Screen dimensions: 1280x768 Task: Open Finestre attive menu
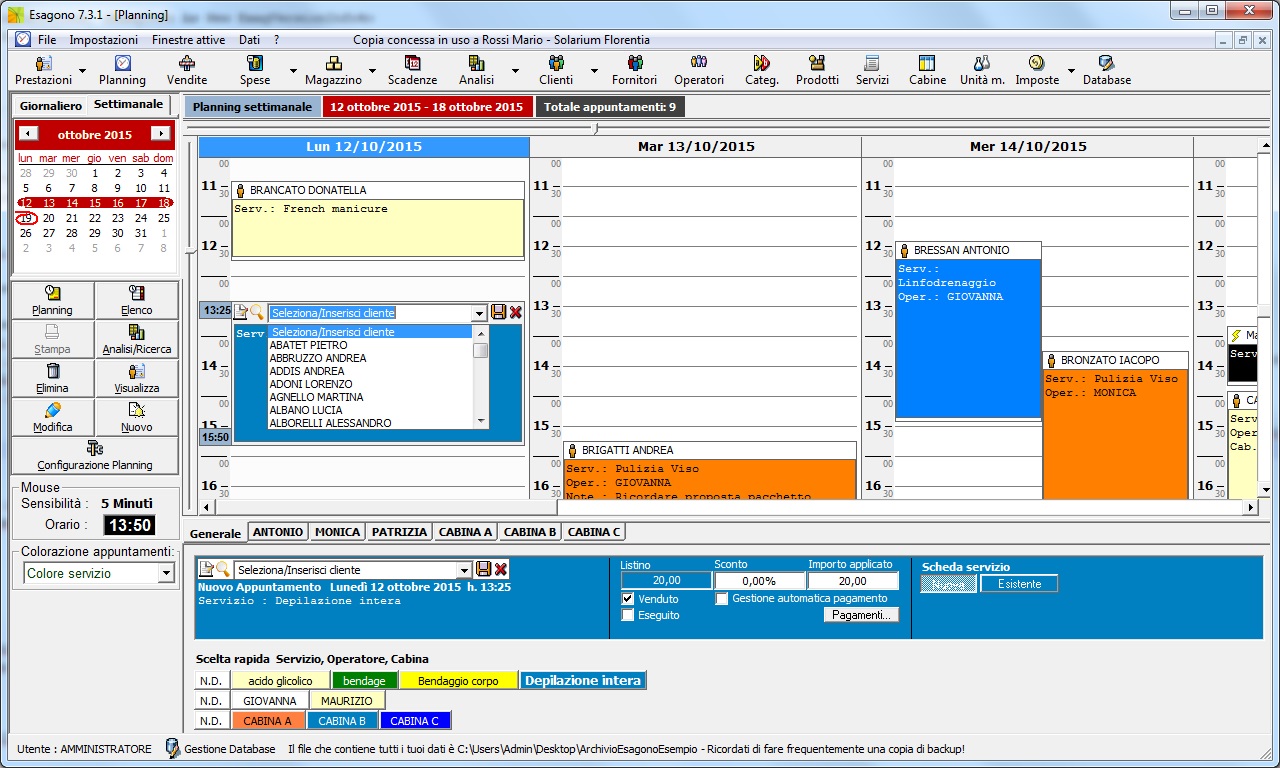tap(188, 40)
